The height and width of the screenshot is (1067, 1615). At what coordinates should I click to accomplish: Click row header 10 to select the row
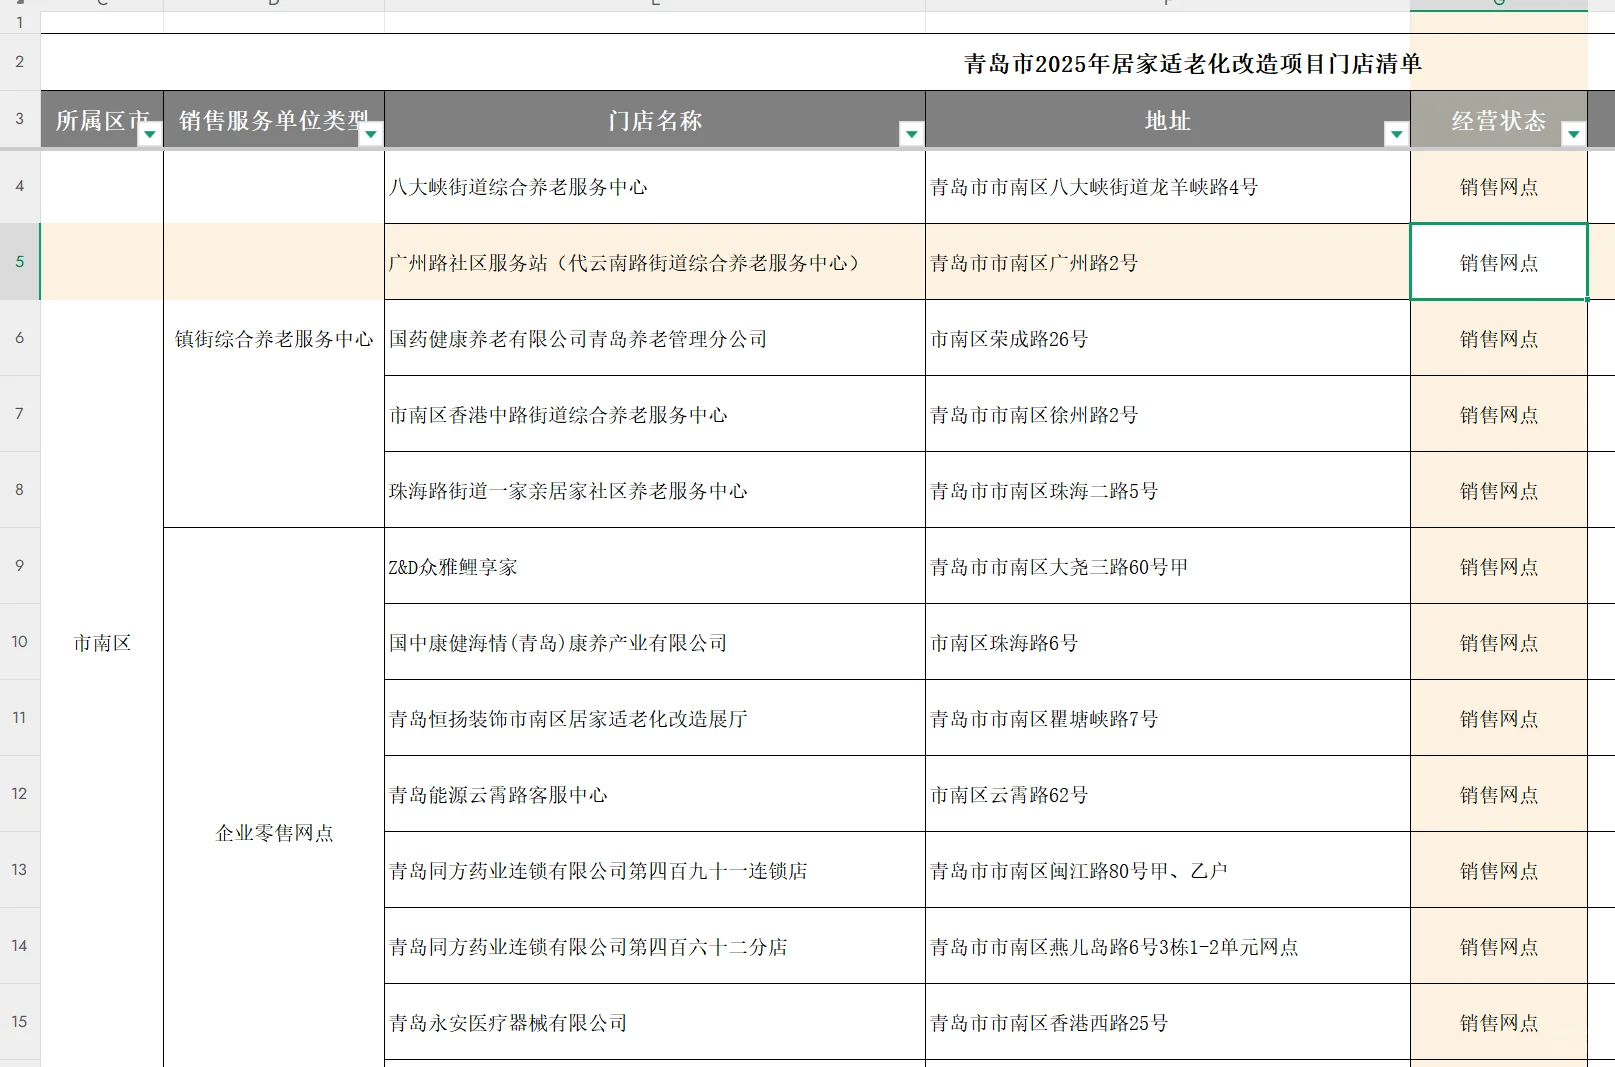tap(19, 643)
